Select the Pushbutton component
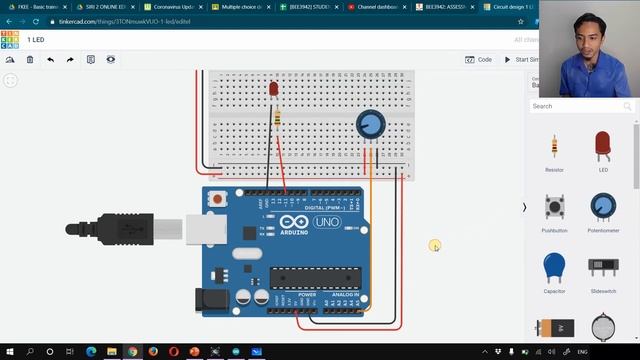 [554, 213]
